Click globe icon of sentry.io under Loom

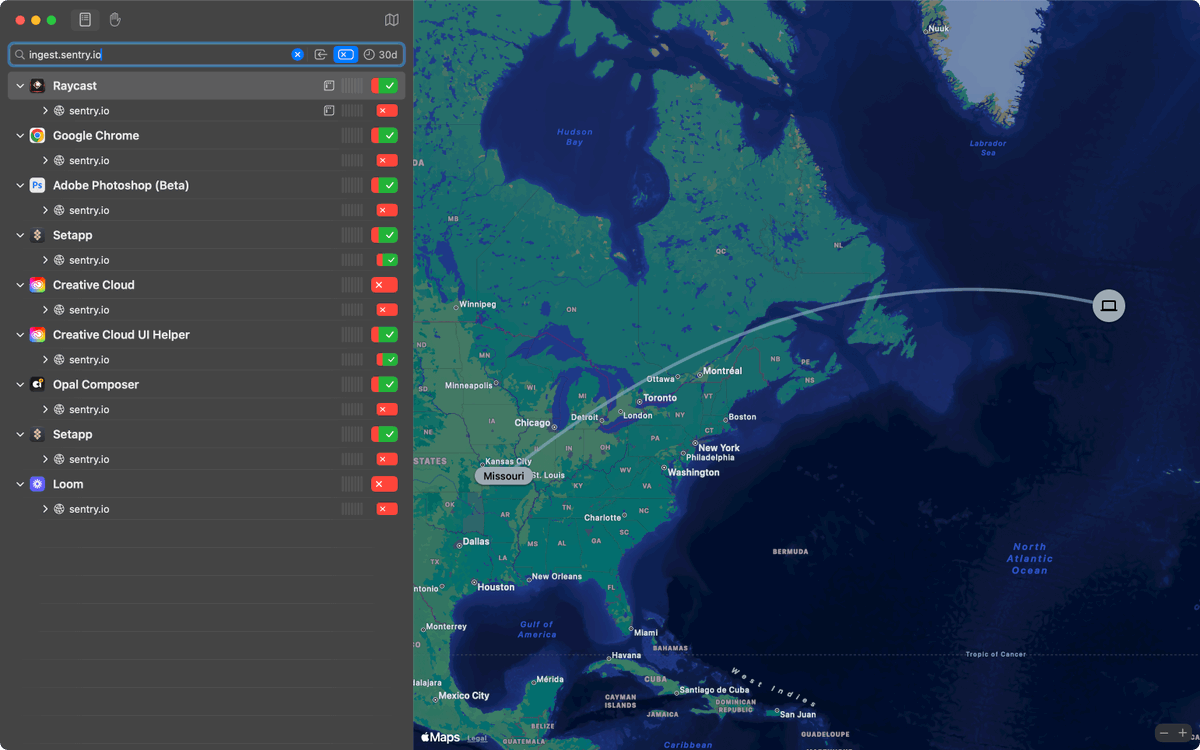click(x=59, y=509)
